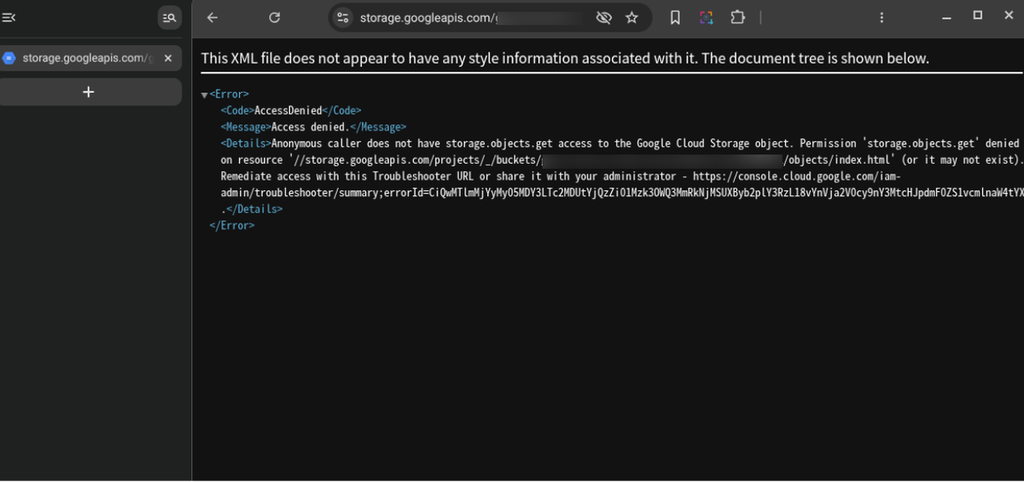The image size is (1024, 482).
Task: Bookmark this page with the star
Action: 632,18
